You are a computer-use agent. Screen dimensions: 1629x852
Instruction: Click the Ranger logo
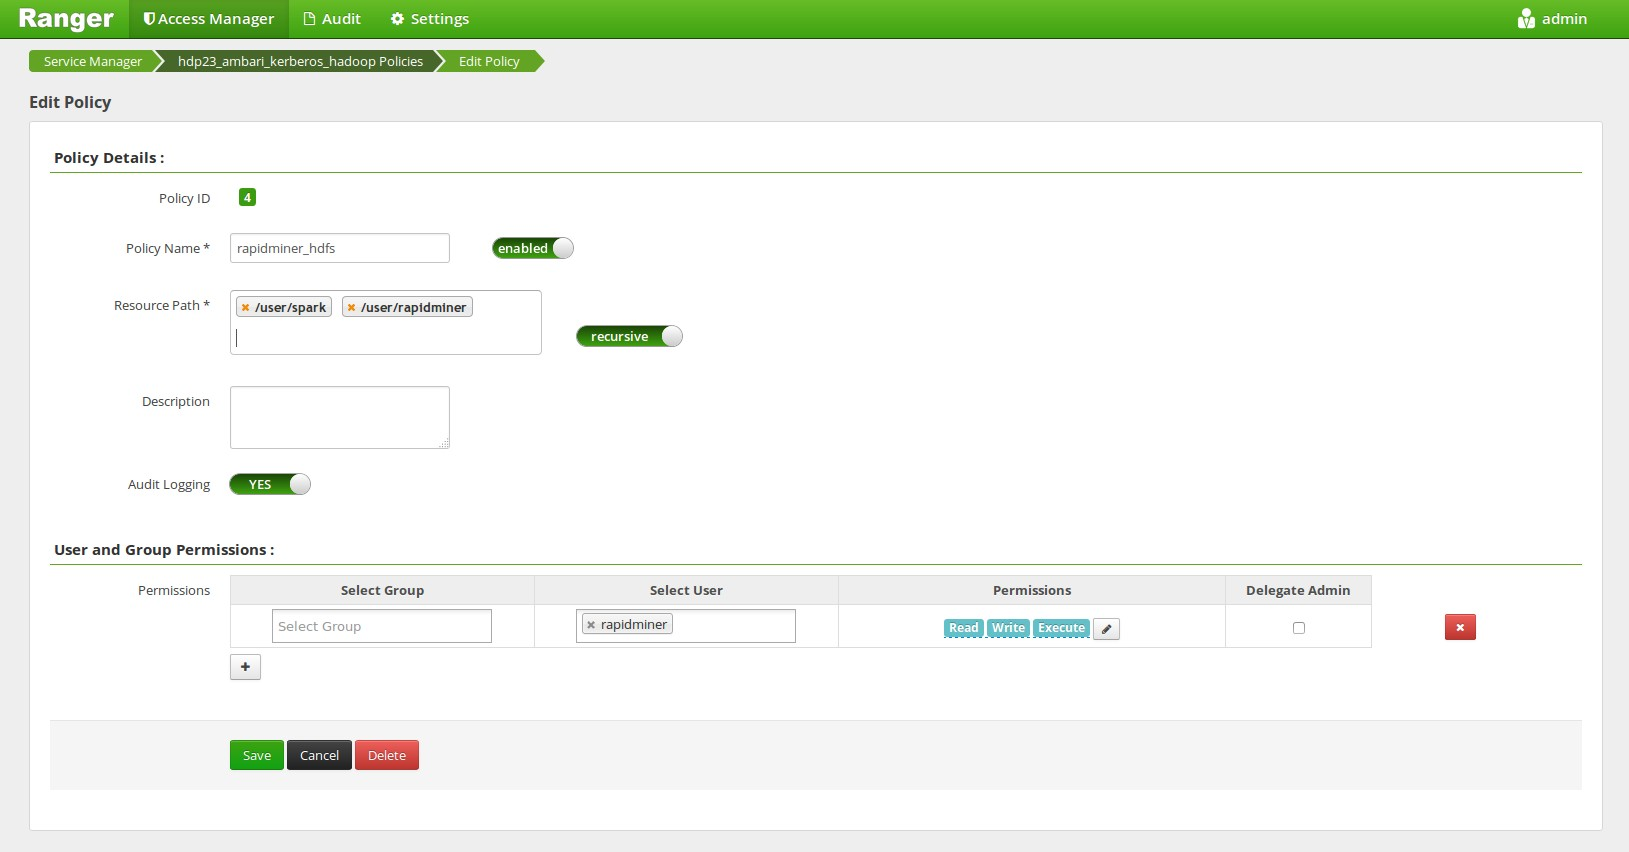tap(66, 19)
